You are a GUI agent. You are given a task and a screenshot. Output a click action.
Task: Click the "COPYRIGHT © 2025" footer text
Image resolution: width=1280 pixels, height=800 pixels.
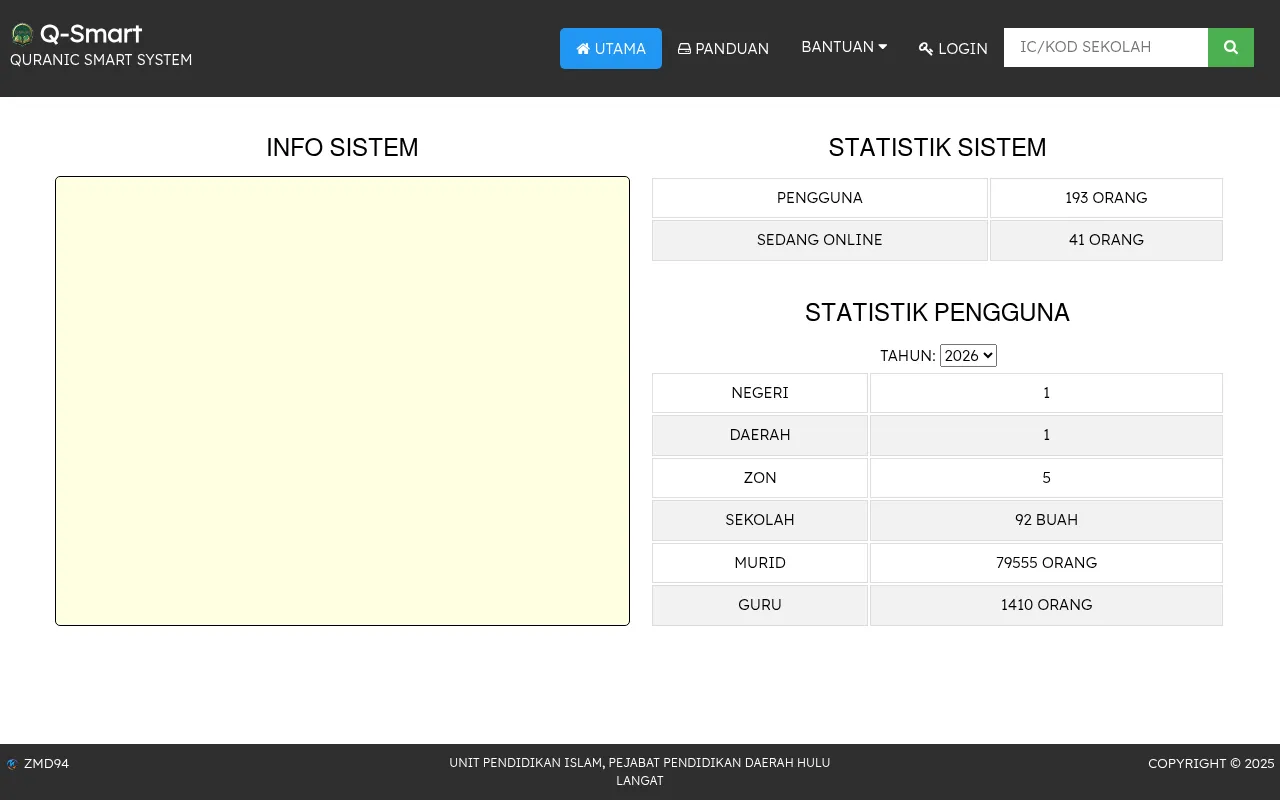[x=1211, y=764]
